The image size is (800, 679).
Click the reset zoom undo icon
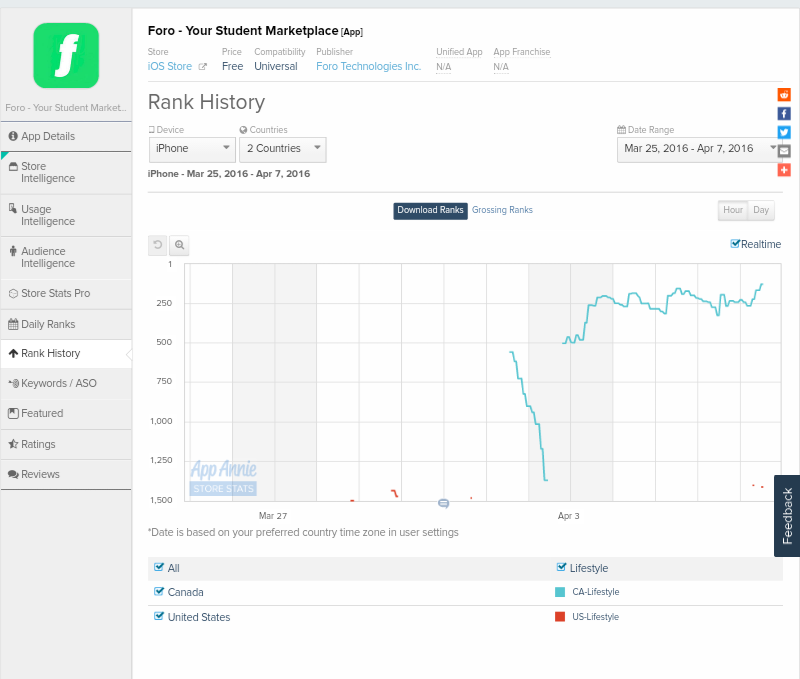(158, 245)
